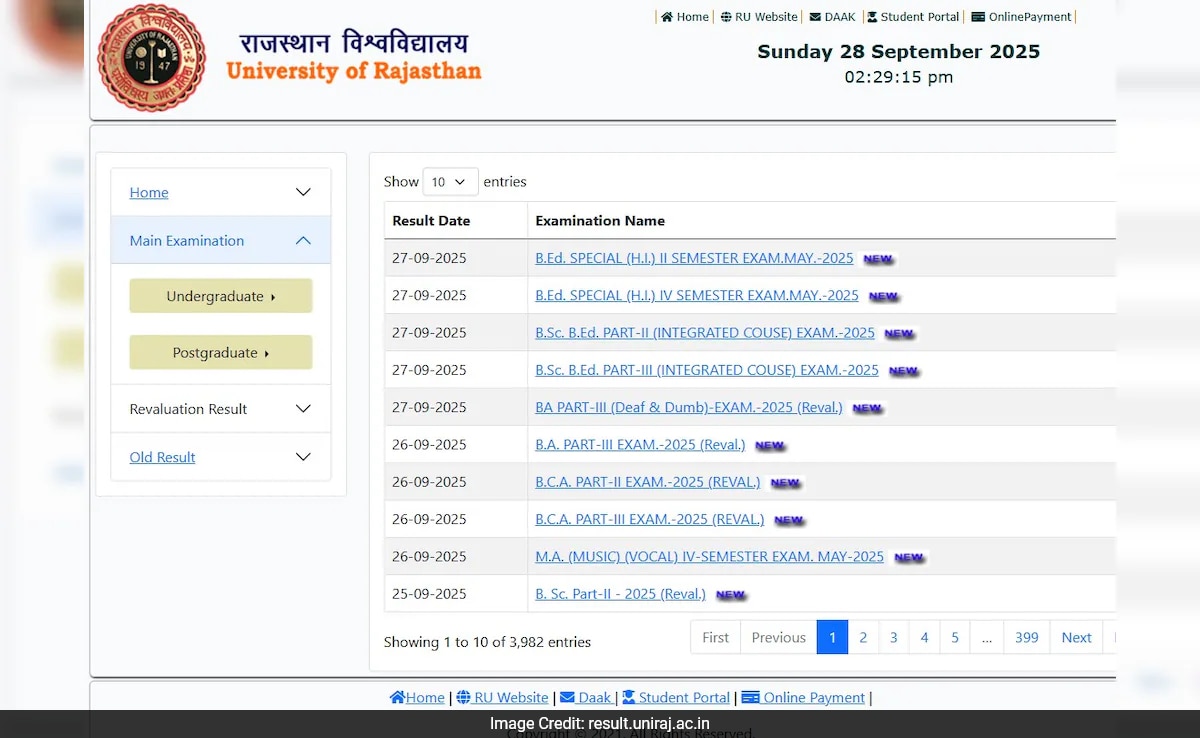The height and width of the screenshot is (738, 1200).
Task: Click the DAAK envelope icon in header
Action: point(815,17)
